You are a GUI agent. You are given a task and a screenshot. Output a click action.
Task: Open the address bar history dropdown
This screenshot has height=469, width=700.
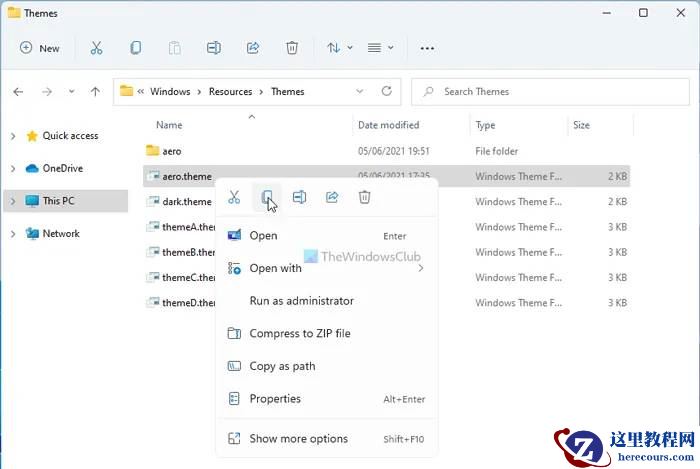[359, 91]
